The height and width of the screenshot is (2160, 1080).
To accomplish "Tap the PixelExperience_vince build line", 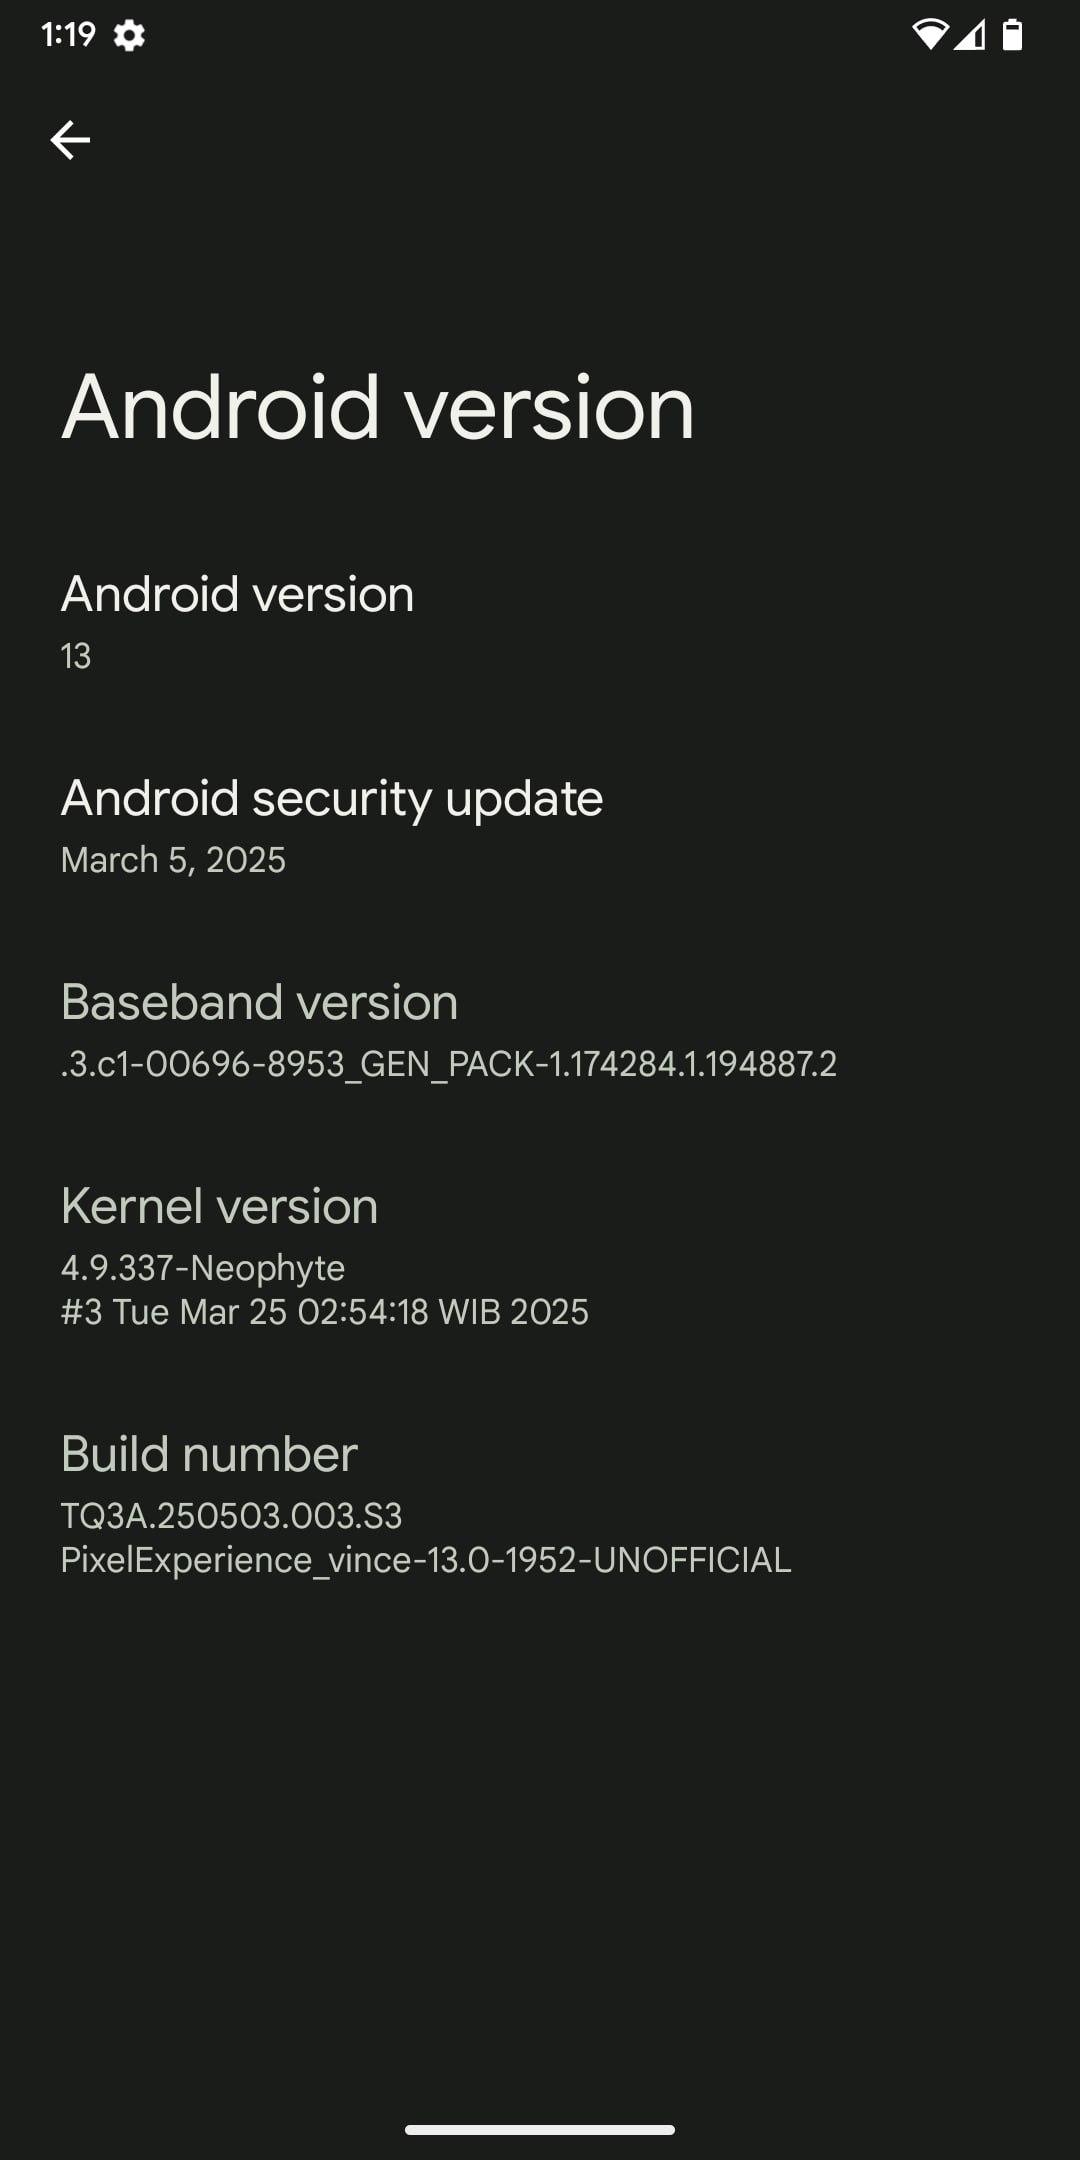I will 426,1560.
